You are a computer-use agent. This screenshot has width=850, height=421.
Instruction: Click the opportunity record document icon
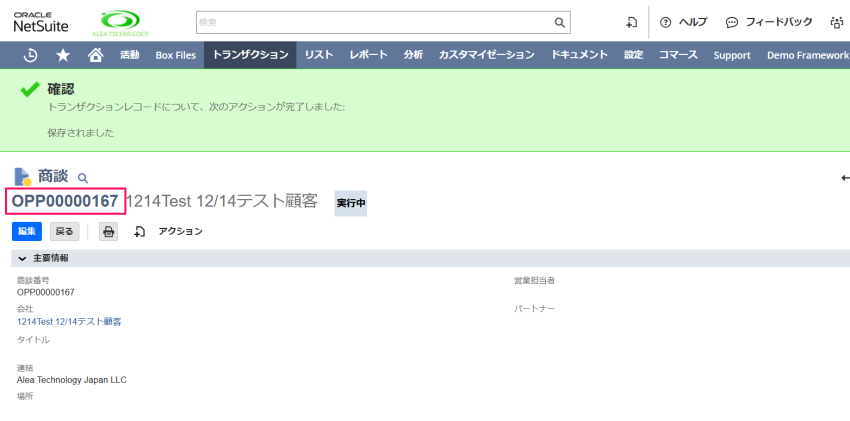[23, 177]
